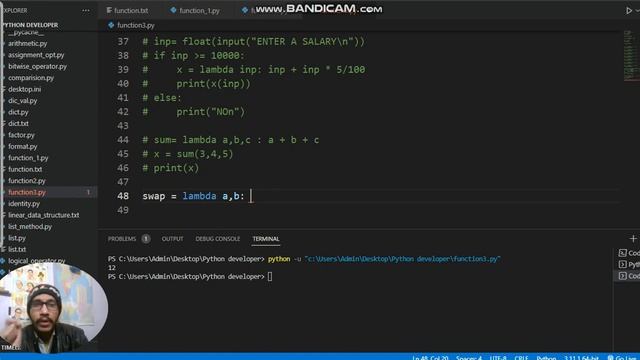The image size is (640, 360).
Task: Open the Problems panel tab
Action: pyautogui.click(x=122, y=239)
